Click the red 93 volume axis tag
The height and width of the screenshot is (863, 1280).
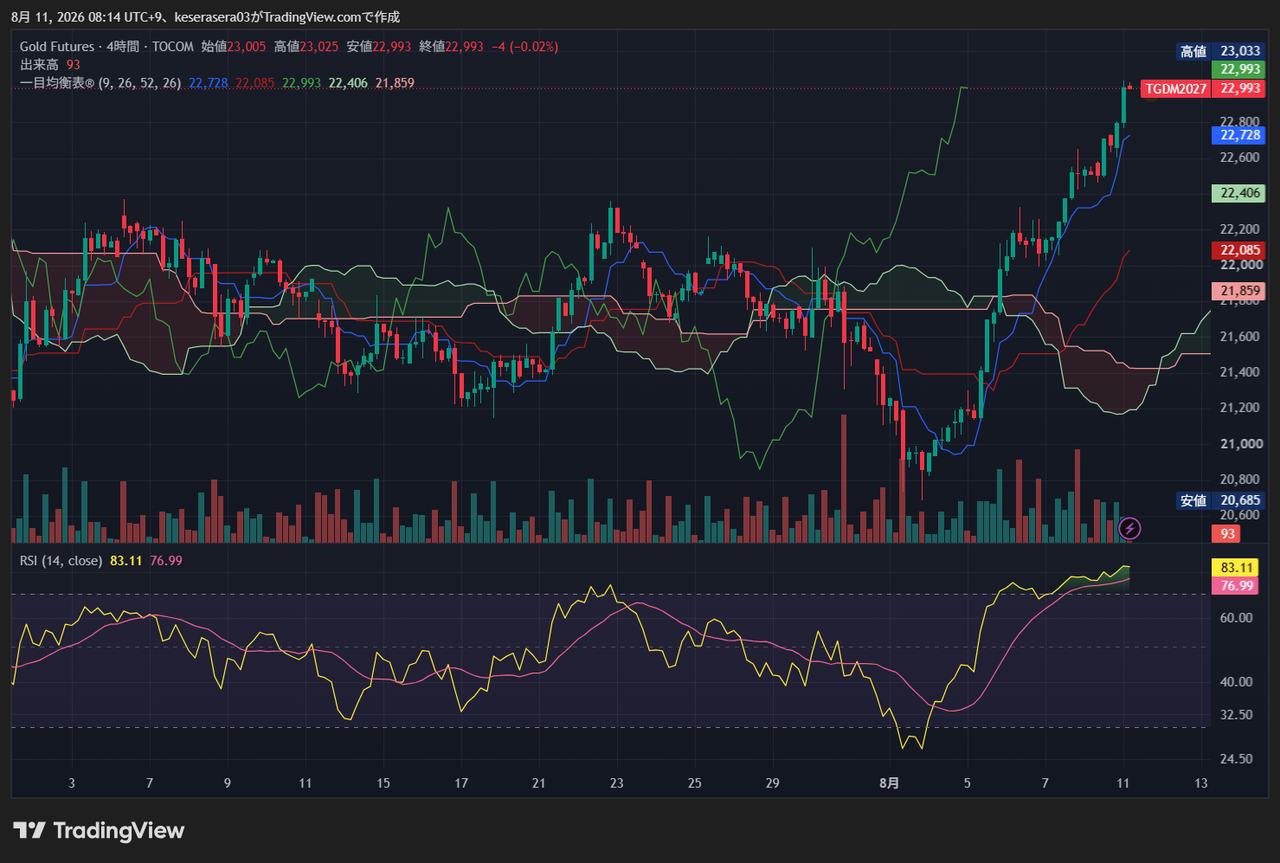click(x=1226, y=534)
